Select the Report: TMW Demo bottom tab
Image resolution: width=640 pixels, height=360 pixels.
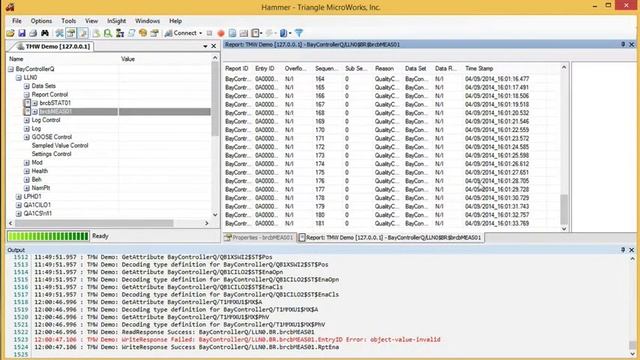click(x=390, y=238)
